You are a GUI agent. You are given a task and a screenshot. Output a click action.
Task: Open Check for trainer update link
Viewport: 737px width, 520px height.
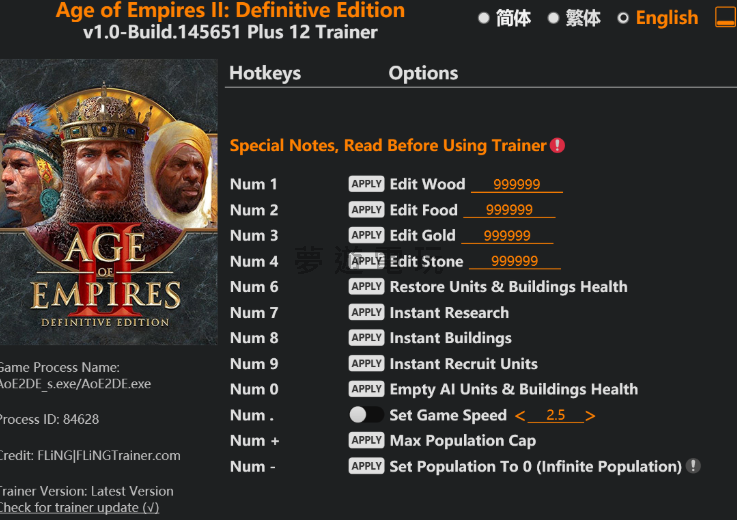(79, 508)
